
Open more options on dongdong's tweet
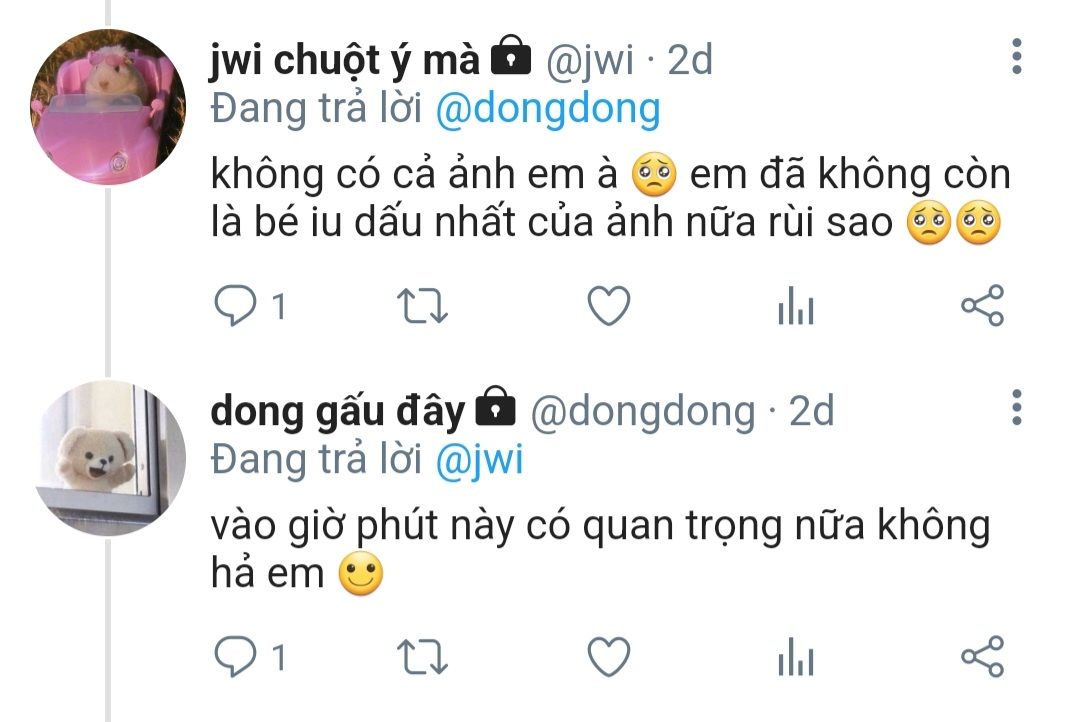1017,408
